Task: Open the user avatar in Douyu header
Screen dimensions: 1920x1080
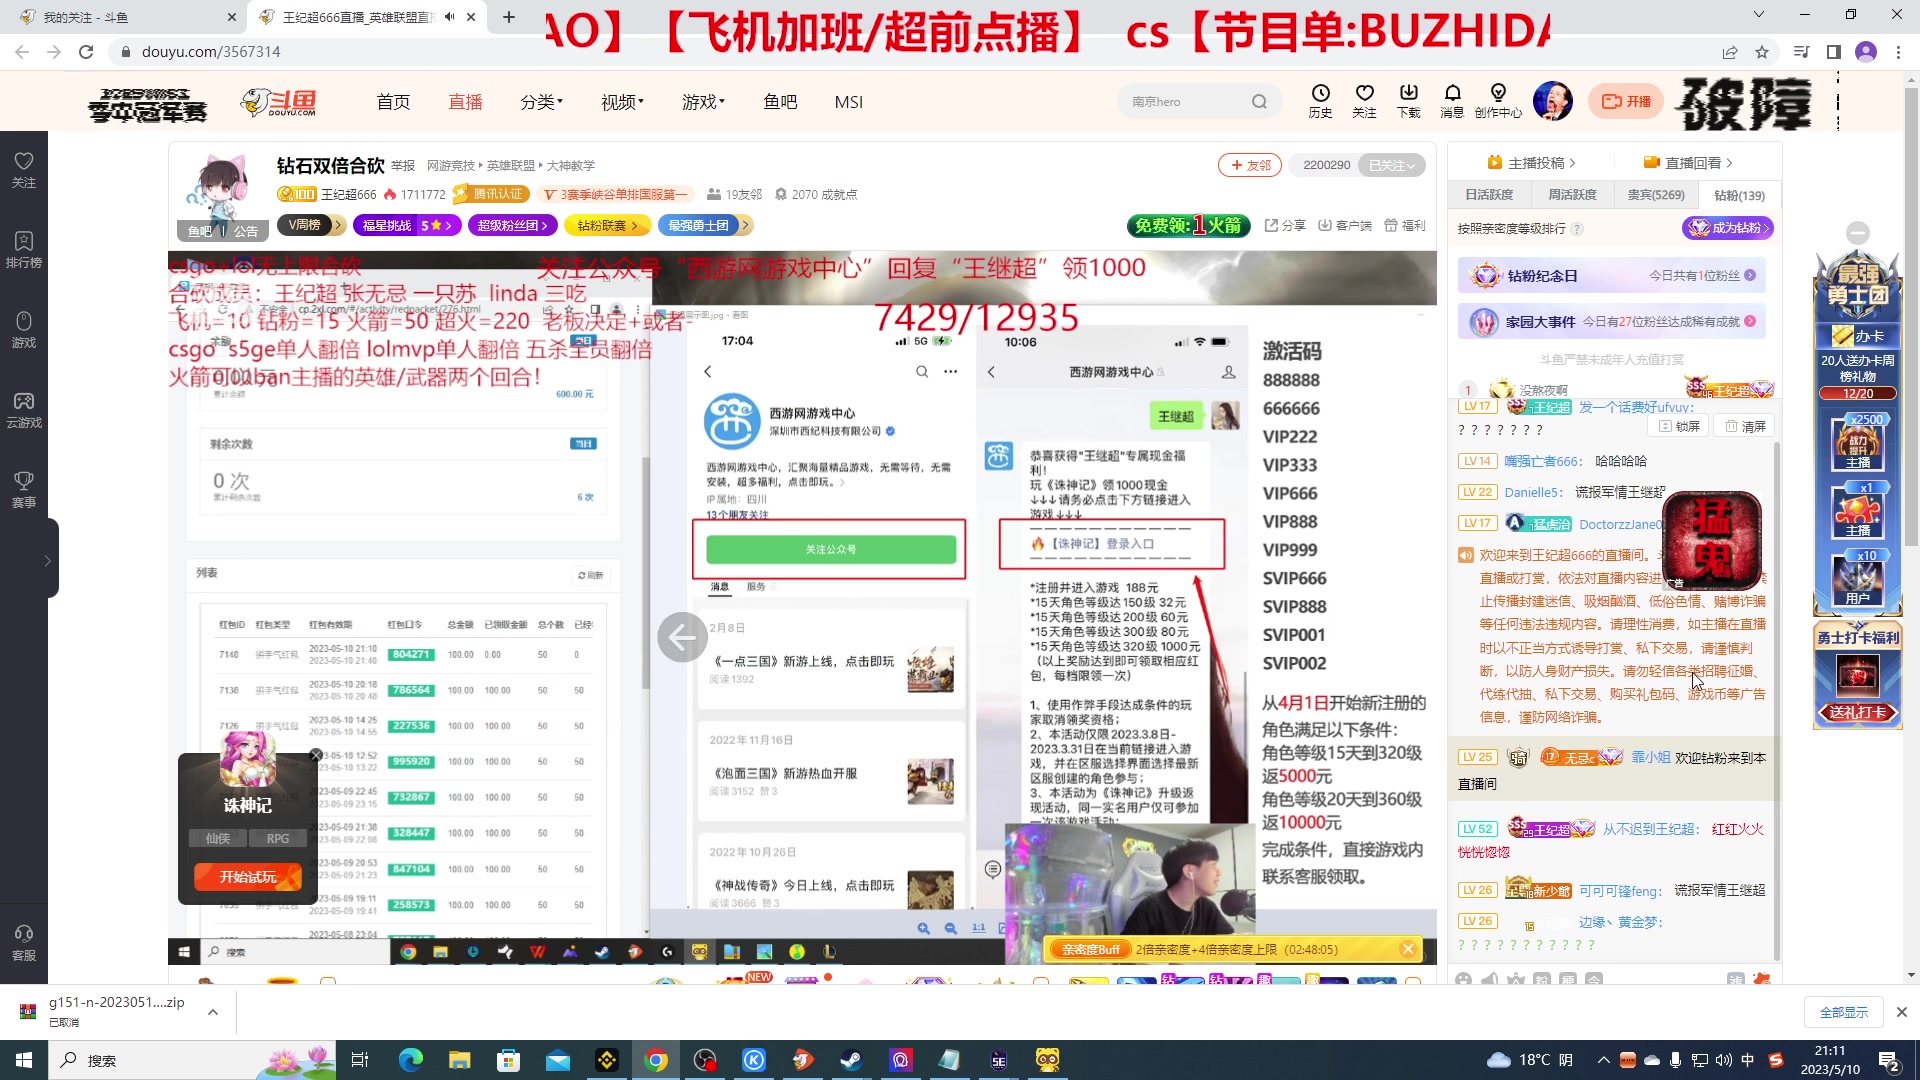Action: [x=1552, y=101]
